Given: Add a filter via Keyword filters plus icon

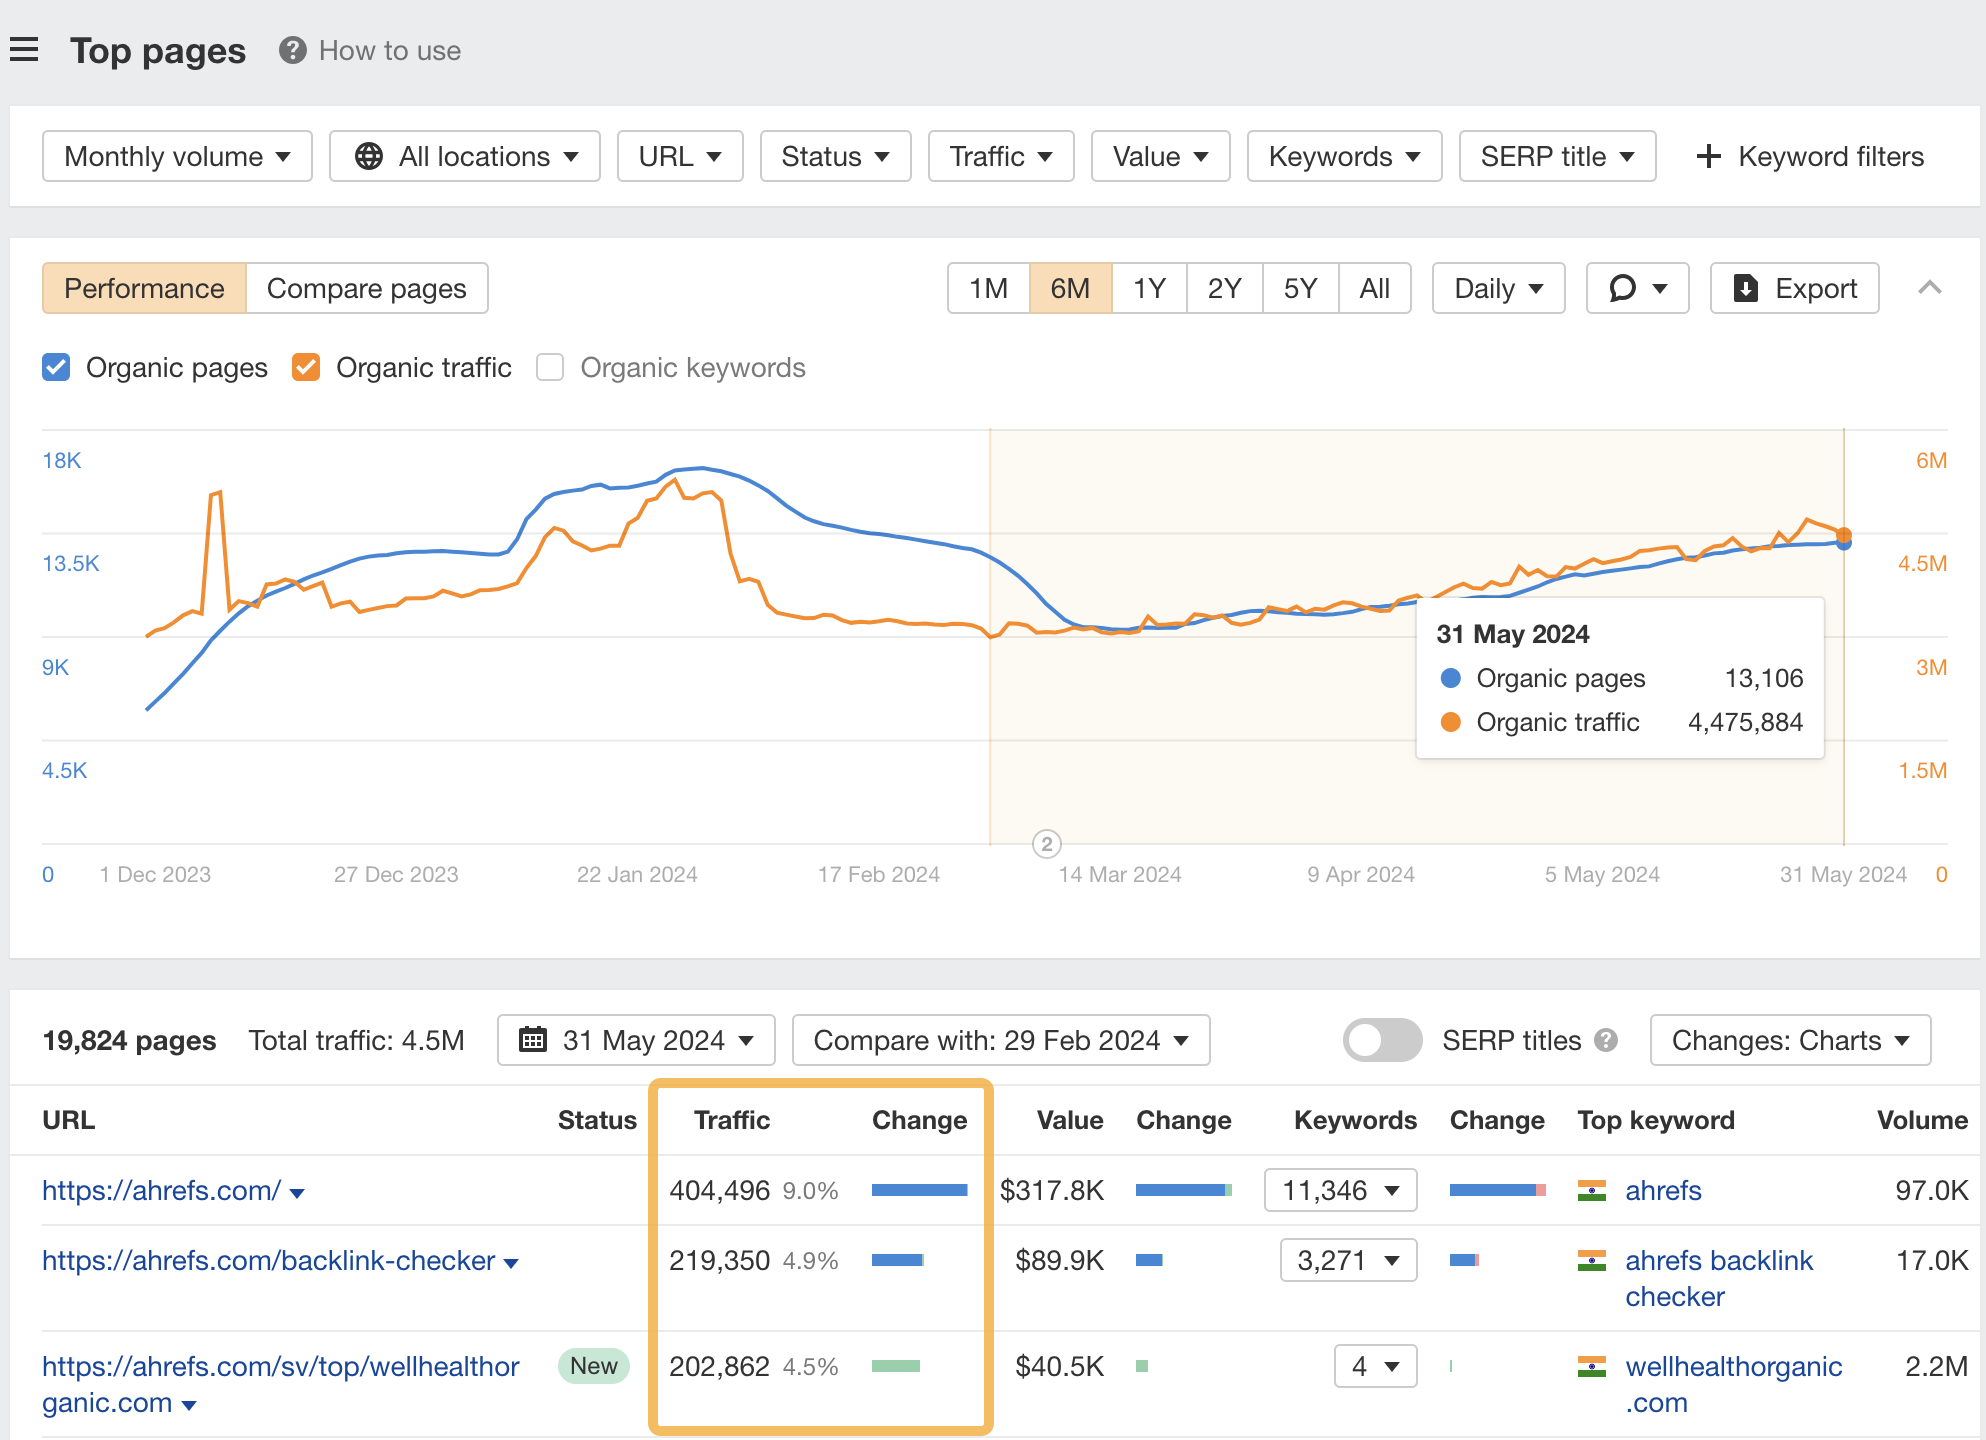Looking at the screenshot, I should click(x=1707, y=156).
